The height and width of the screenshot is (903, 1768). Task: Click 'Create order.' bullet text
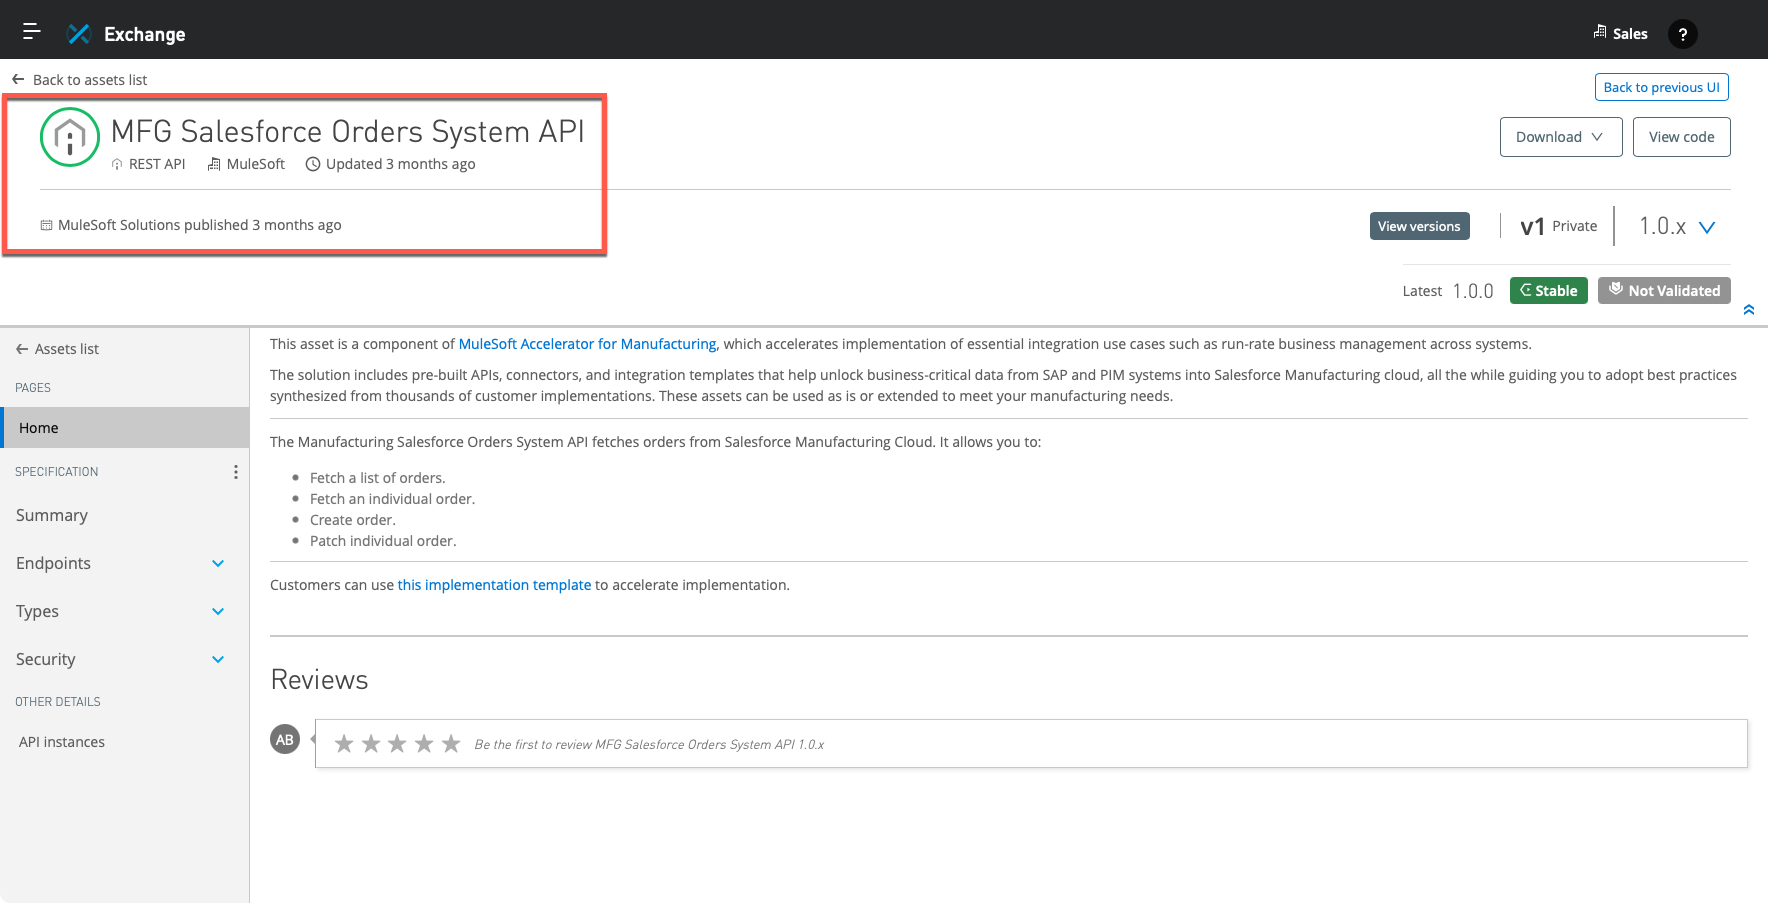pyautogui.click(x=353, y=520)
